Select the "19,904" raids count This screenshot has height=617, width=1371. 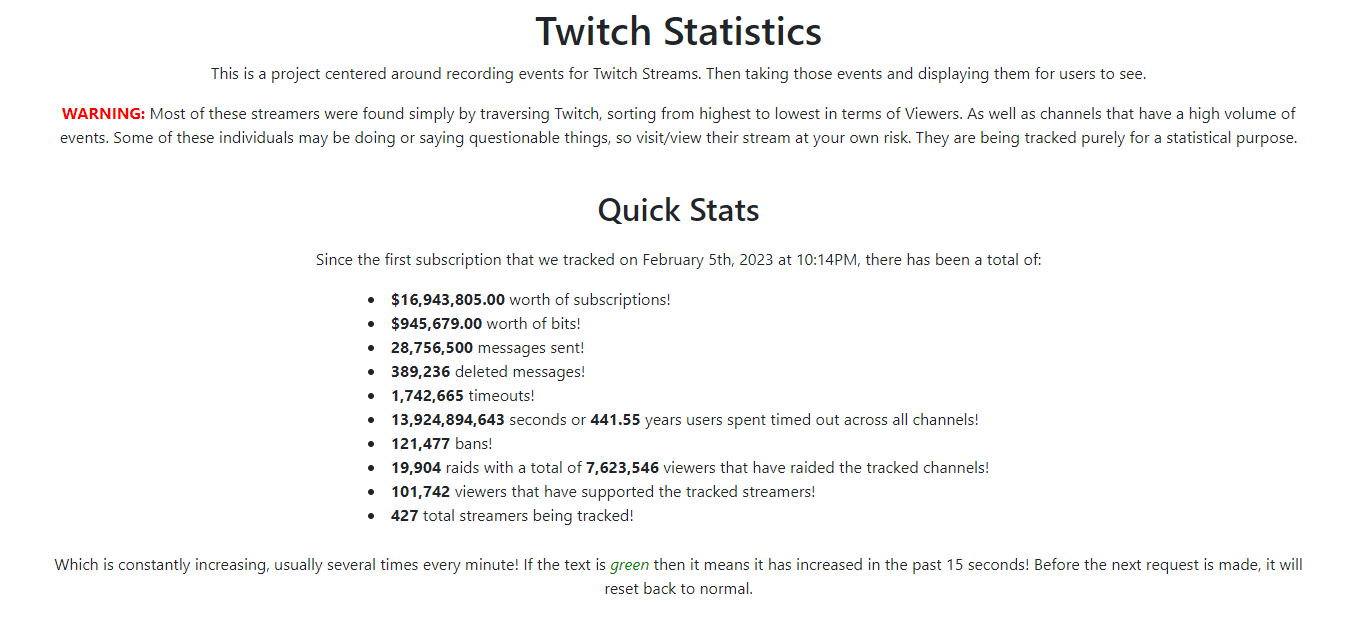click(416, 468)
